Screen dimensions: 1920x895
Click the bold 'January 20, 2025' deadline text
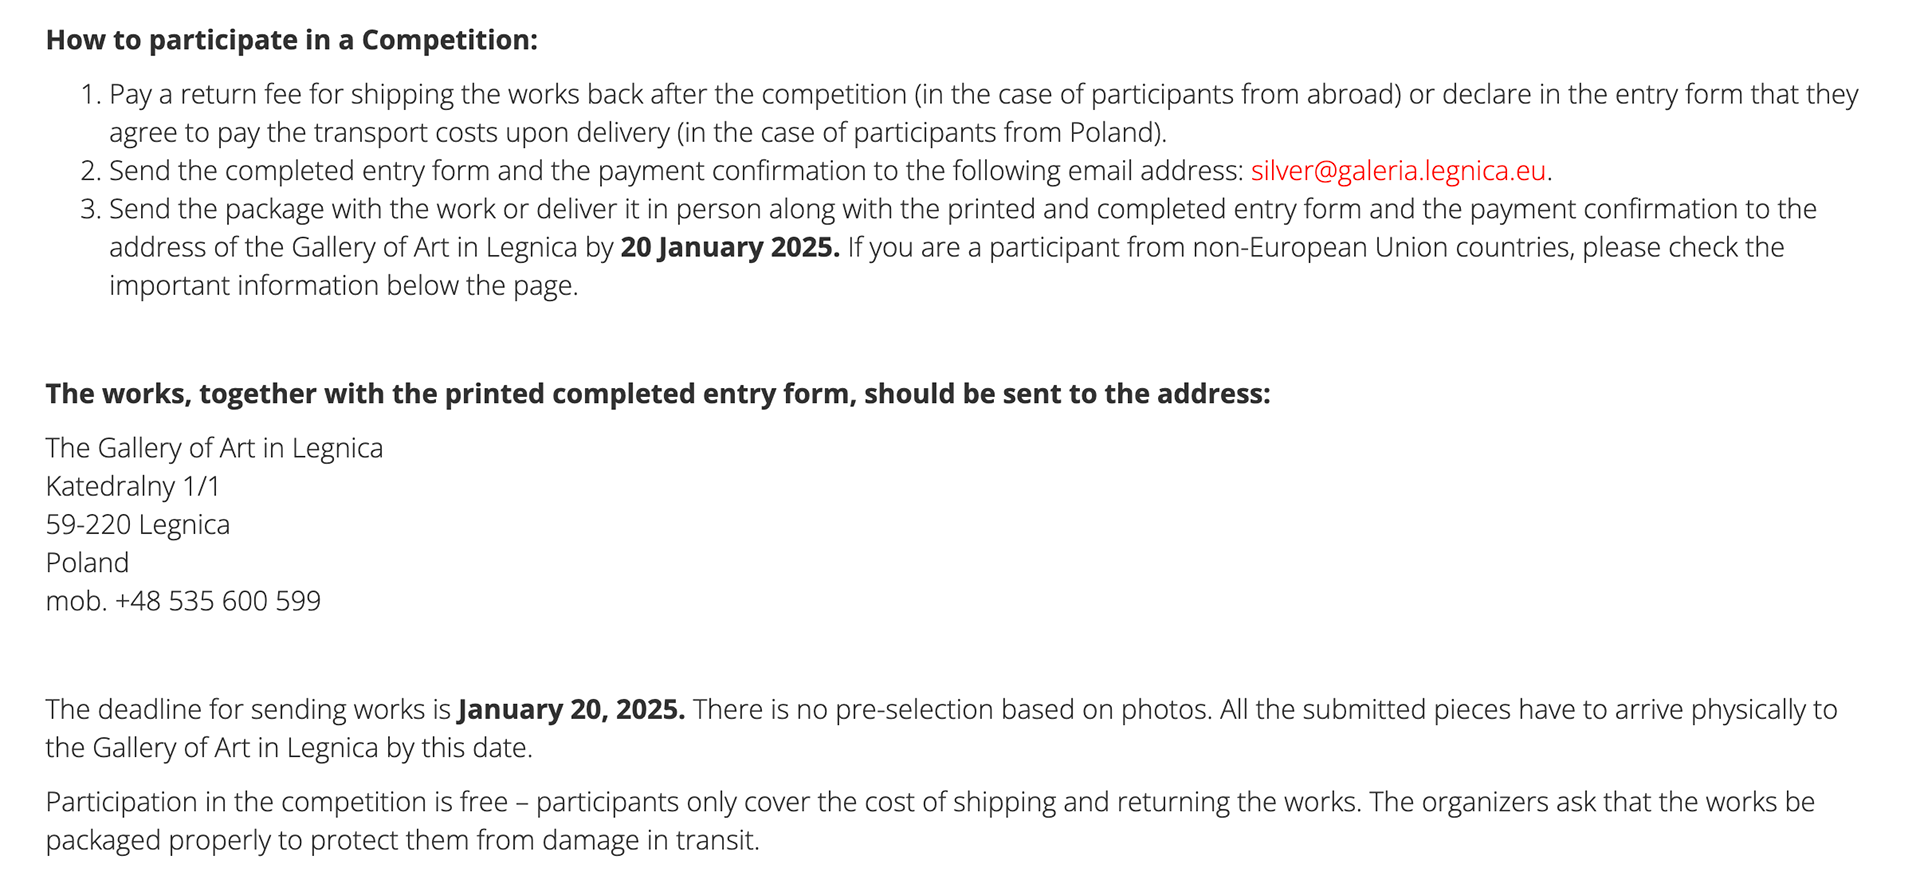pos(571,710)
